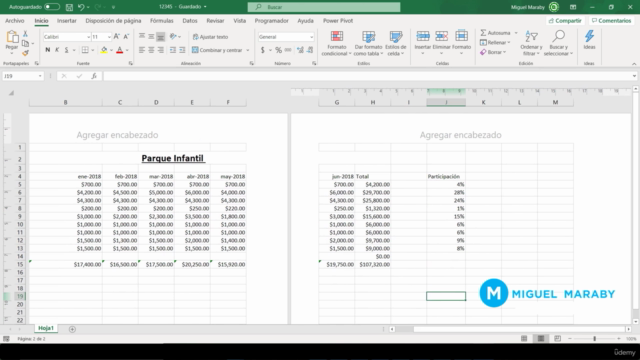Toggle italic K formatting
This screenshot has width=640, height=360.
(x=57, y=50)
